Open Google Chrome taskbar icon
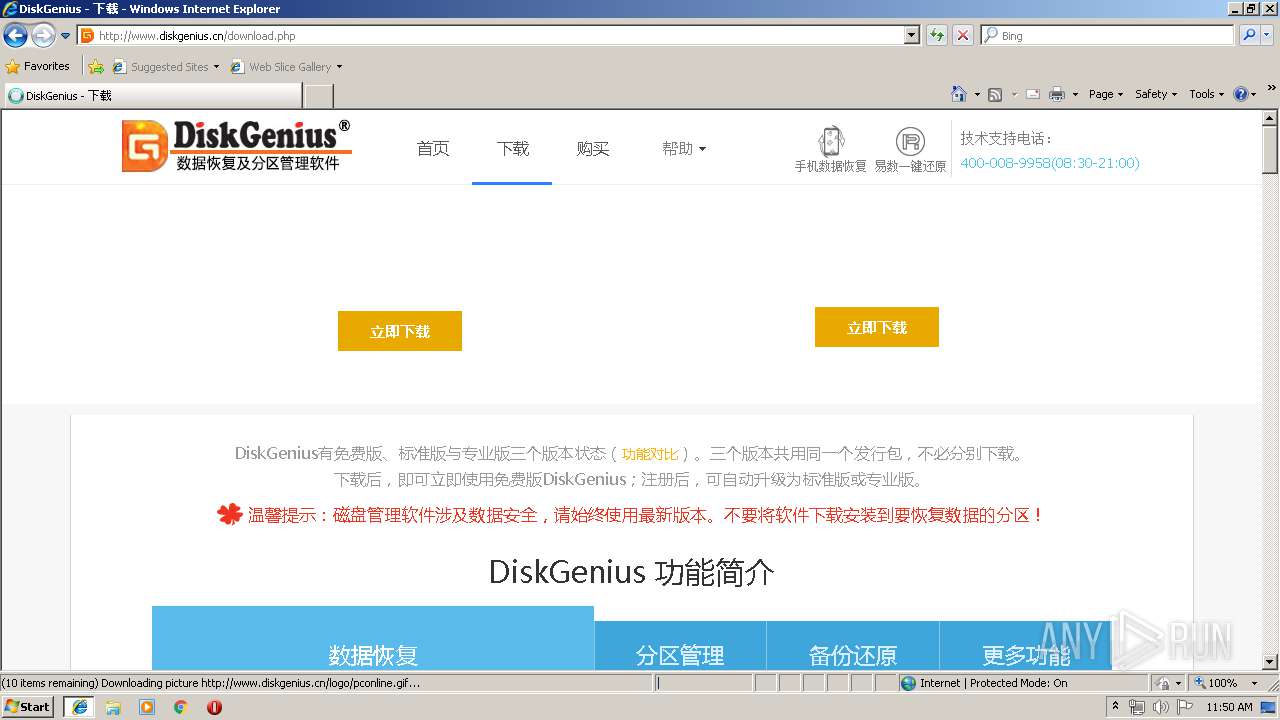This screenshot has height=720, width=1280. (x=181, y=707)
